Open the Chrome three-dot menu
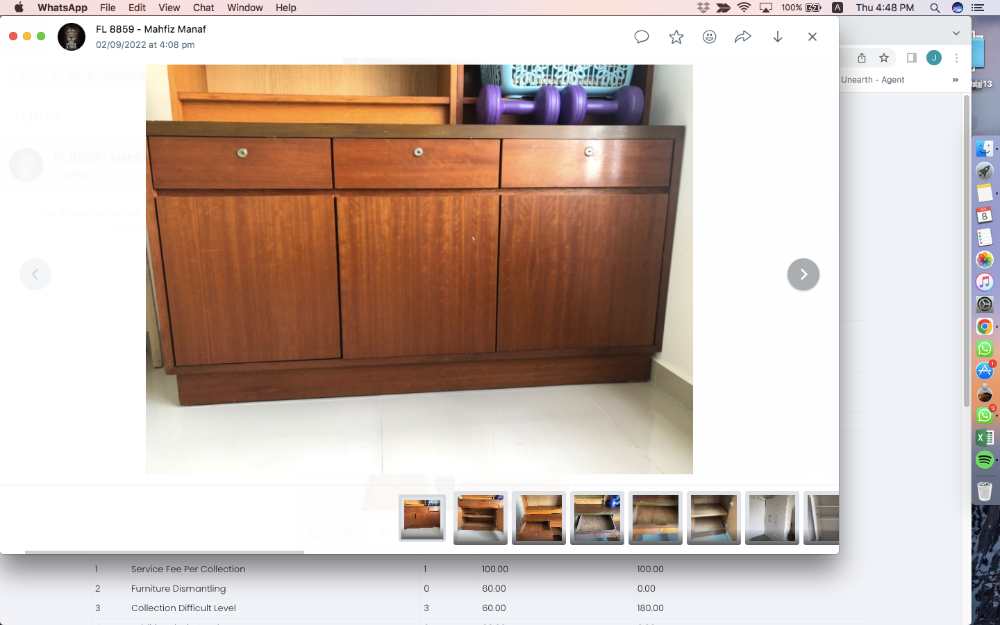1000x625 pixels. point(957,58)
